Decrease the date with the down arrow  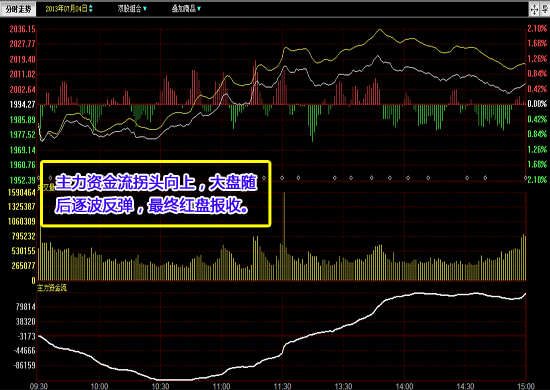coord(91,11)
